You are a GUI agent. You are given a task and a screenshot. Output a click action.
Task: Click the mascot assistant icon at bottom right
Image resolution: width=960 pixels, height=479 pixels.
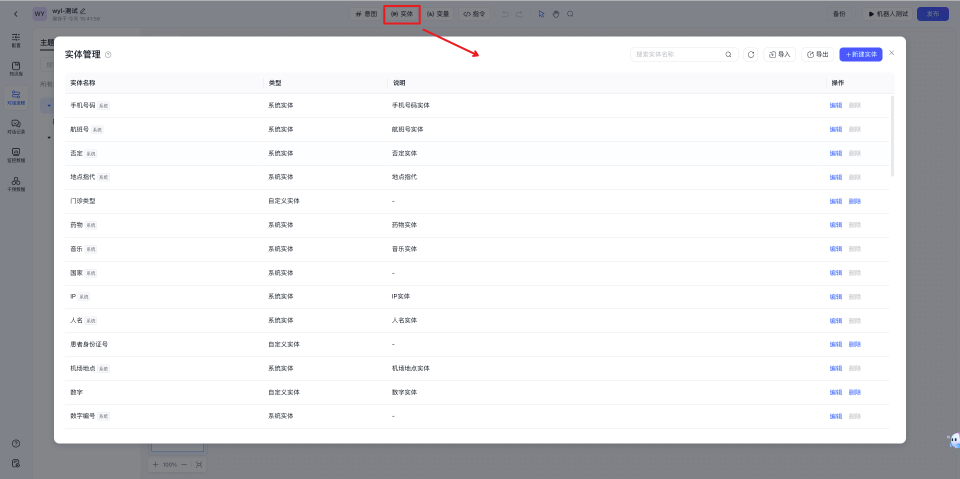coord(953,440)
